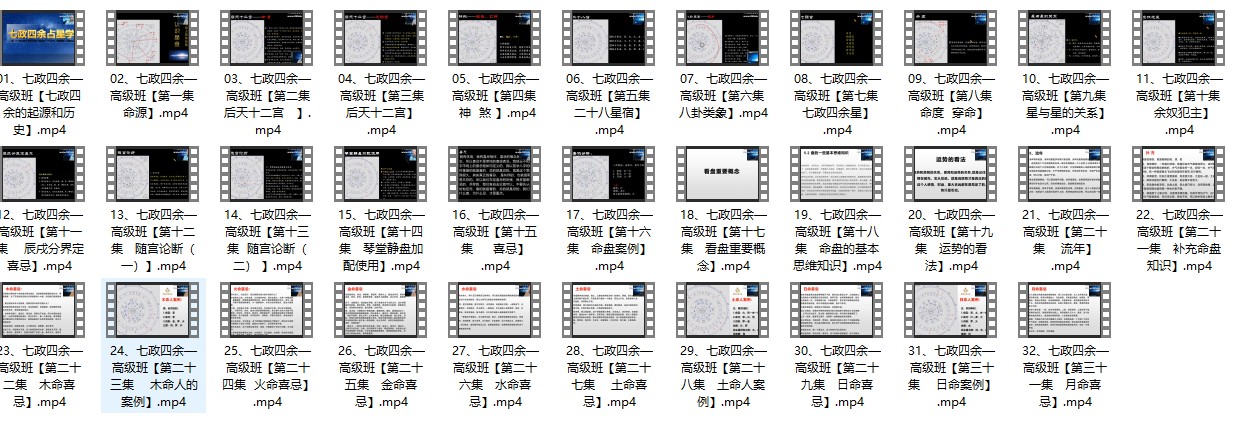Click the 09 第八集 命度 穿命 thumbnail
Viewport: 1235px width, 447px height.
951,37
